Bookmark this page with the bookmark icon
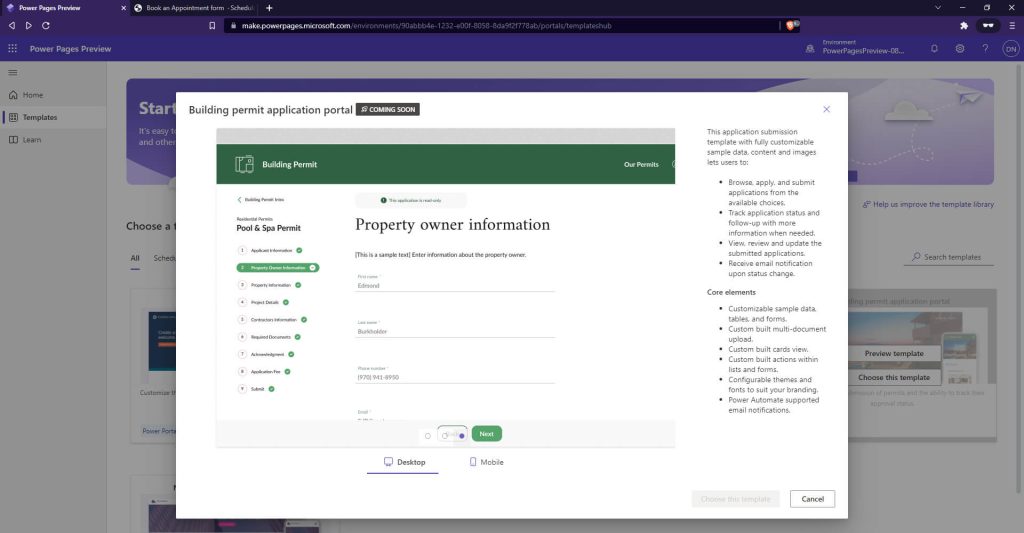This screenshot has width=1024, height=533. 212,25
